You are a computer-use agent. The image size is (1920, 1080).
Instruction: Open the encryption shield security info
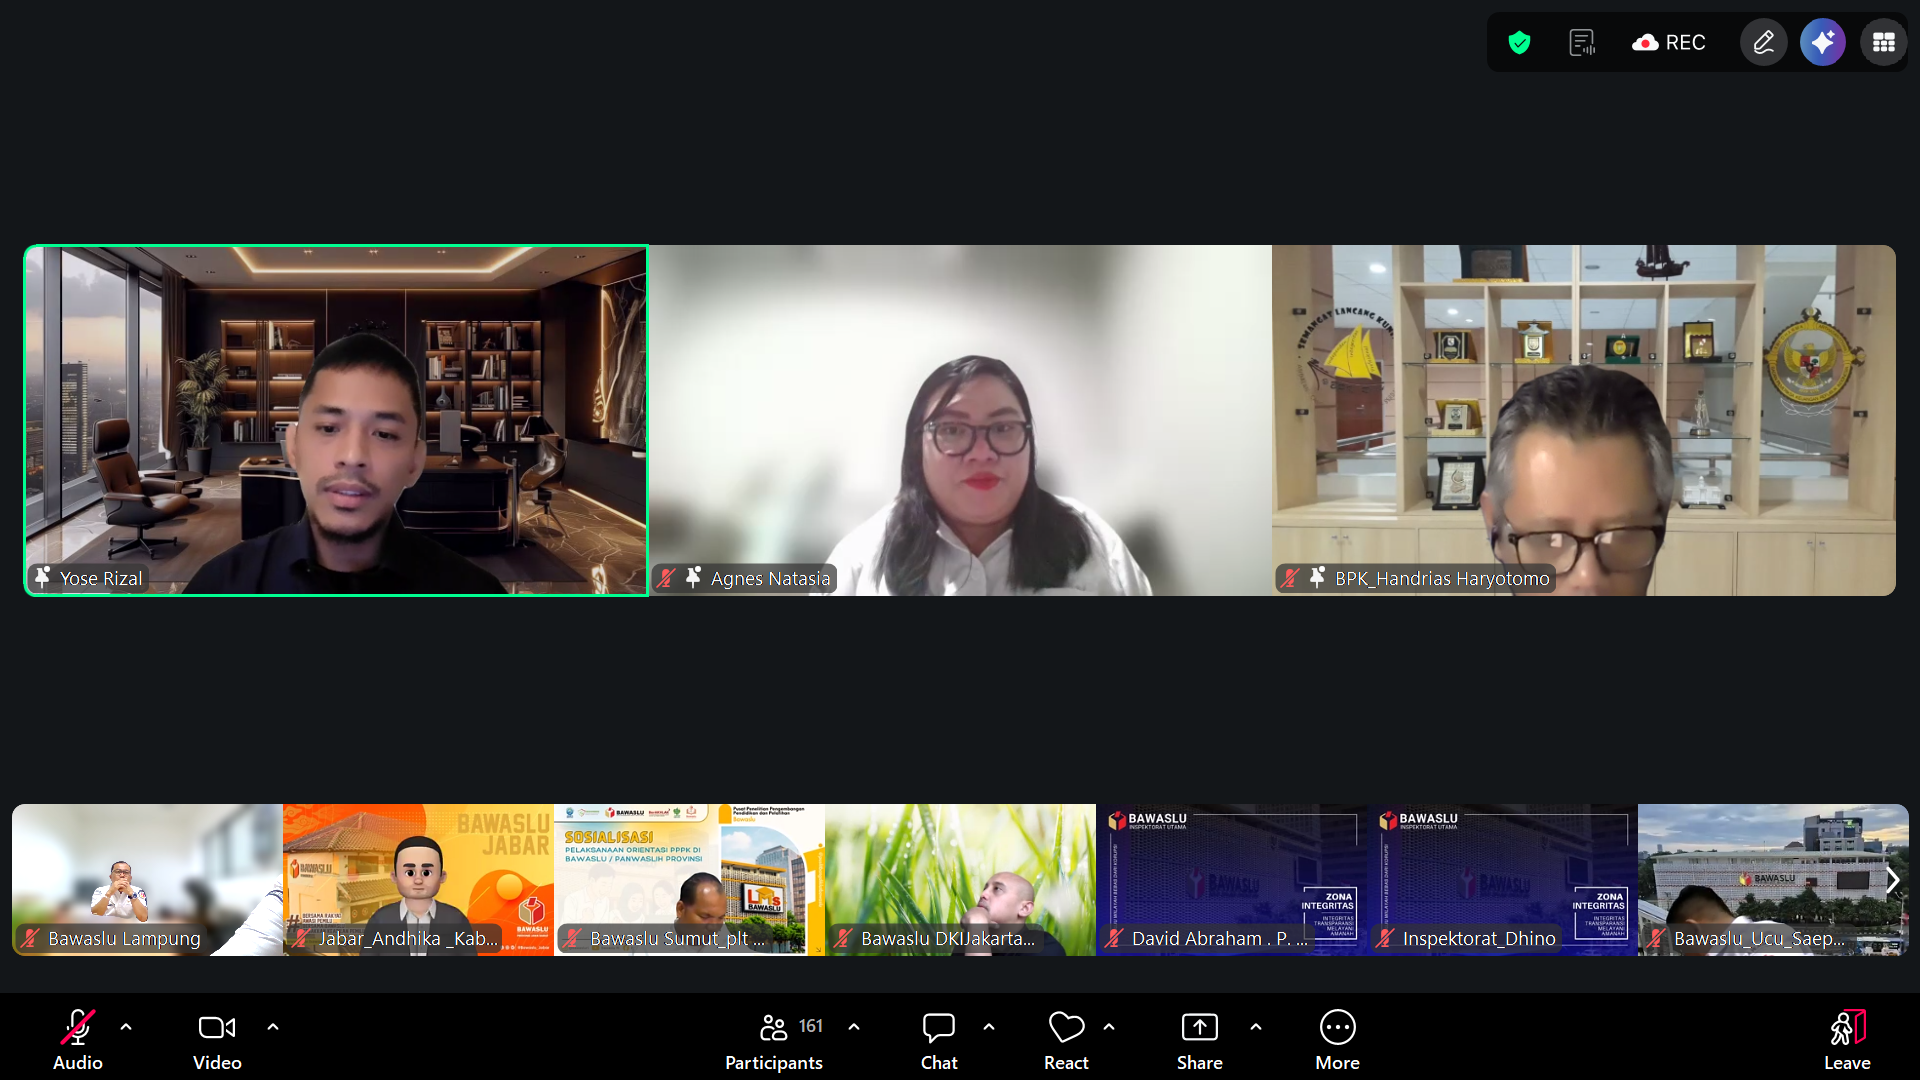tap(1519, 42)
